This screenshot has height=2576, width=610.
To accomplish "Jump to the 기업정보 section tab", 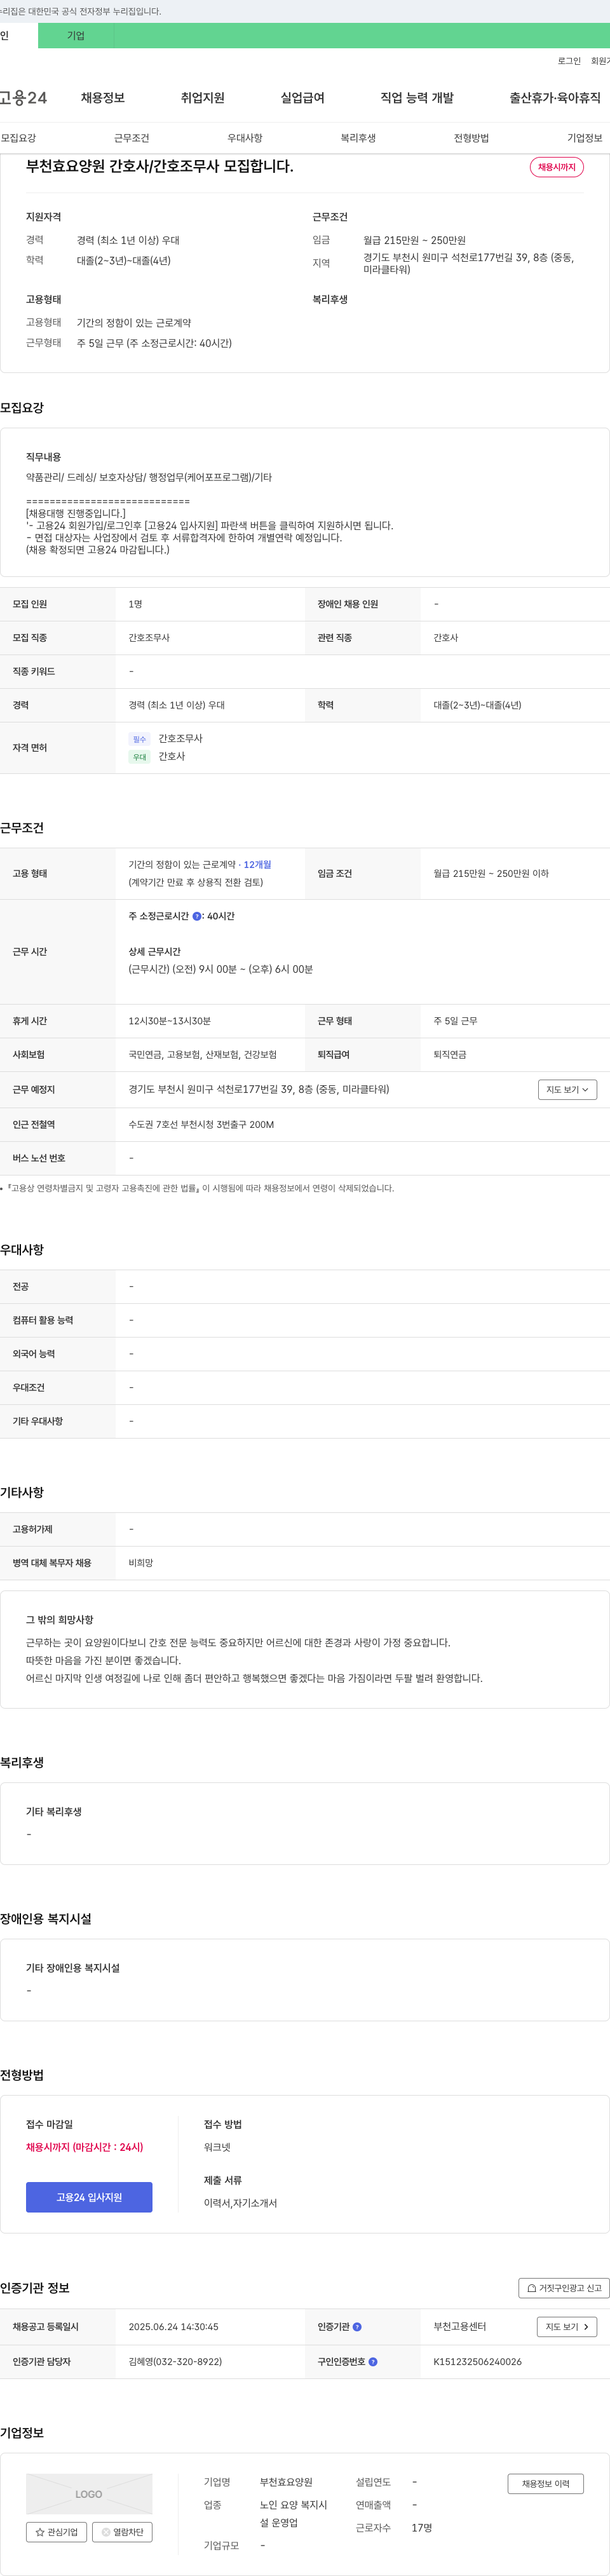I will click(585, 138).
